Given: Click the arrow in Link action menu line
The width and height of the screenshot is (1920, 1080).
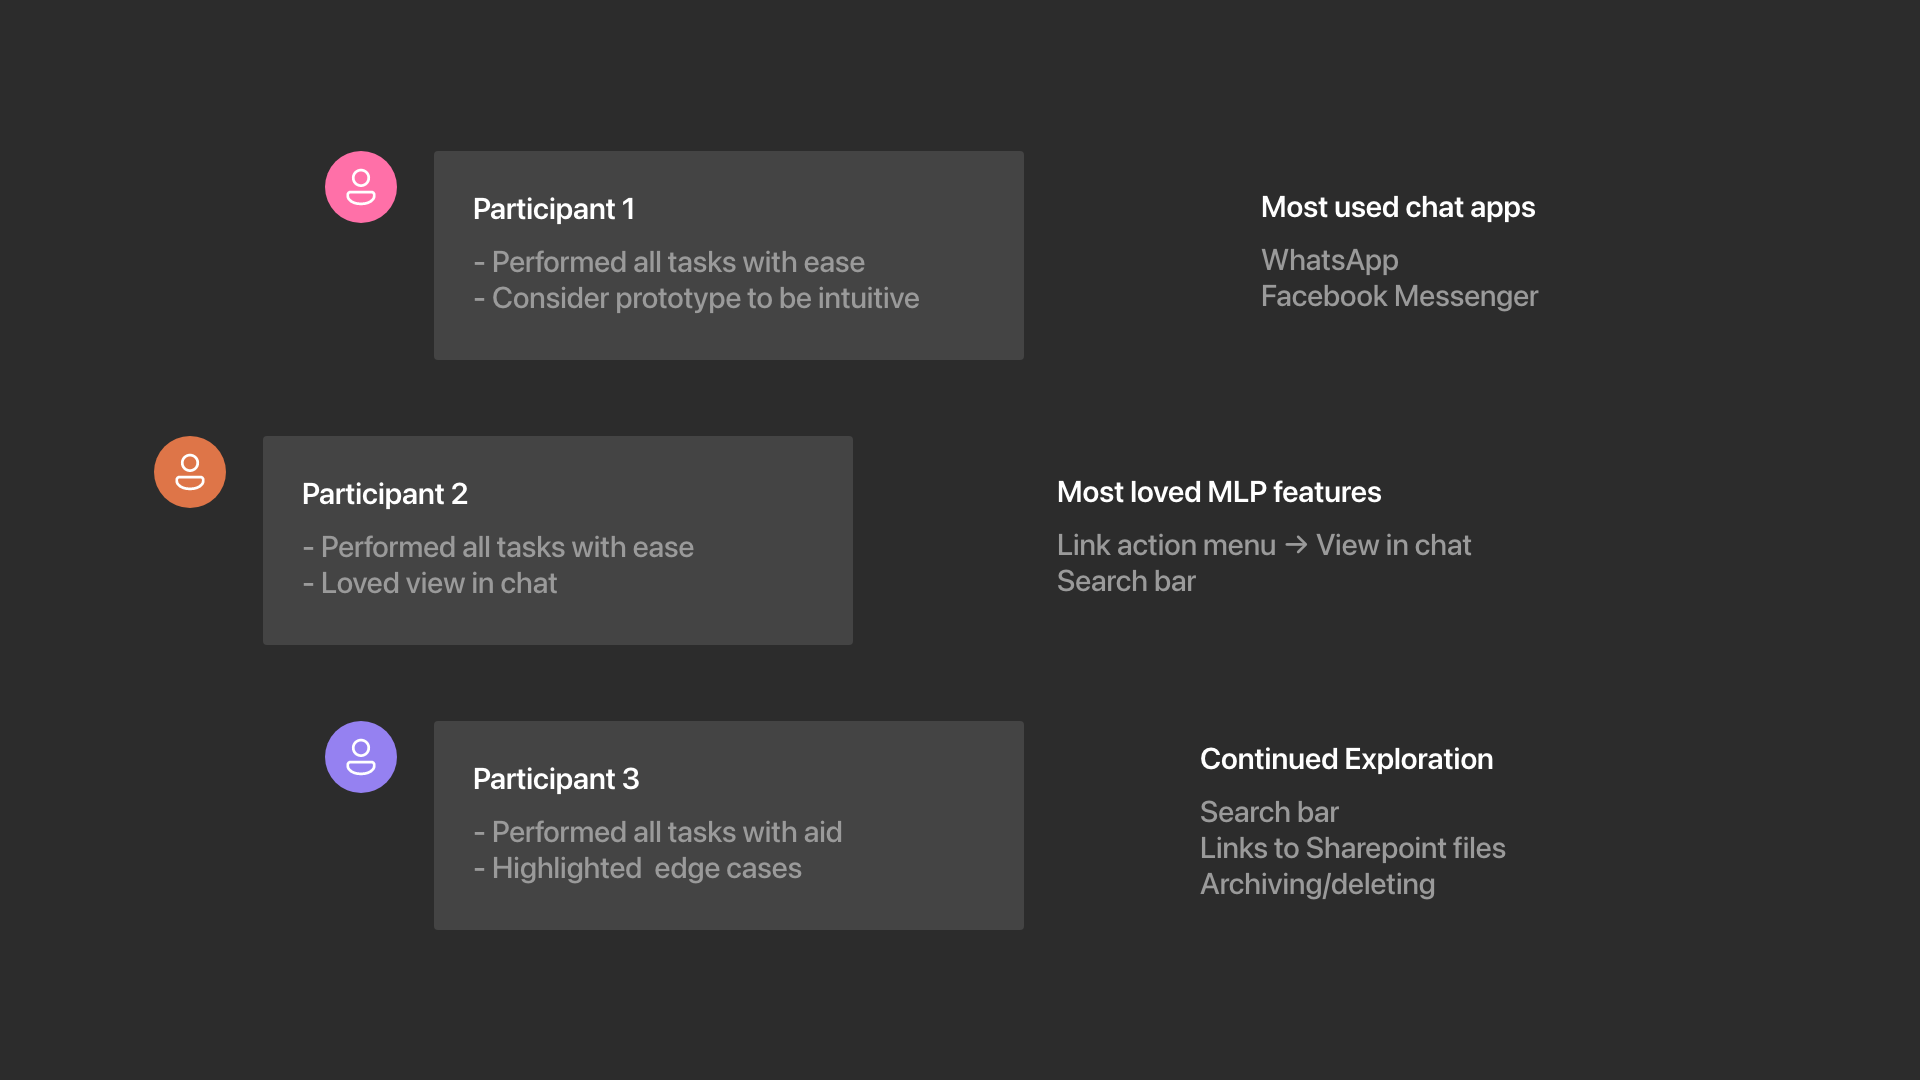Looking at the screenshot, I should [x=1296, y=545].
